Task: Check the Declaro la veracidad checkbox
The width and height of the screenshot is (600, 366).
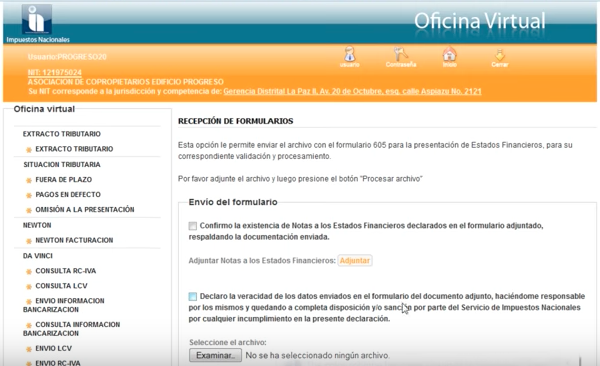Action: click(x=192, y=296)
